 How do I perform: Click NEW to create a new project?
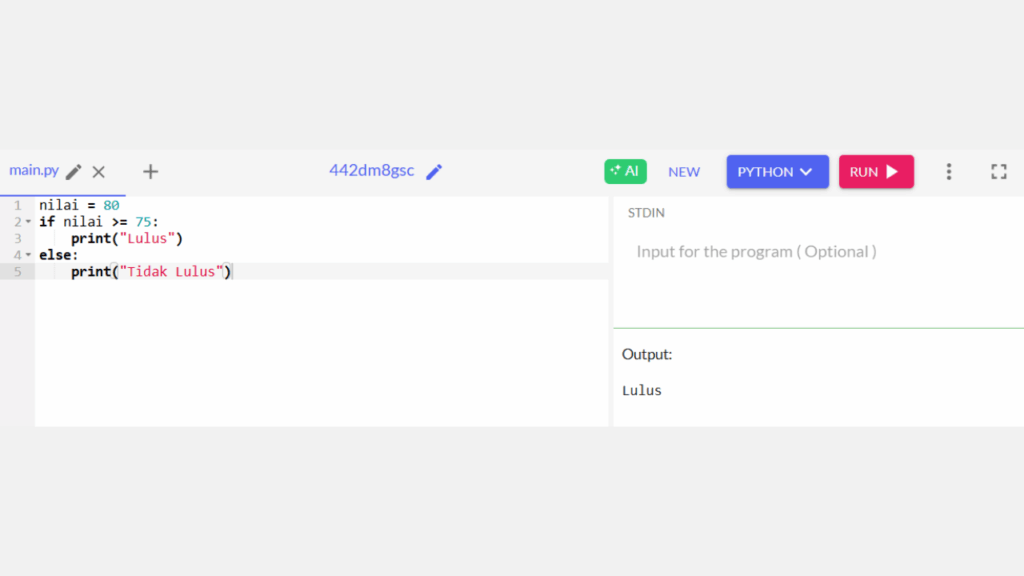(684, 172)
